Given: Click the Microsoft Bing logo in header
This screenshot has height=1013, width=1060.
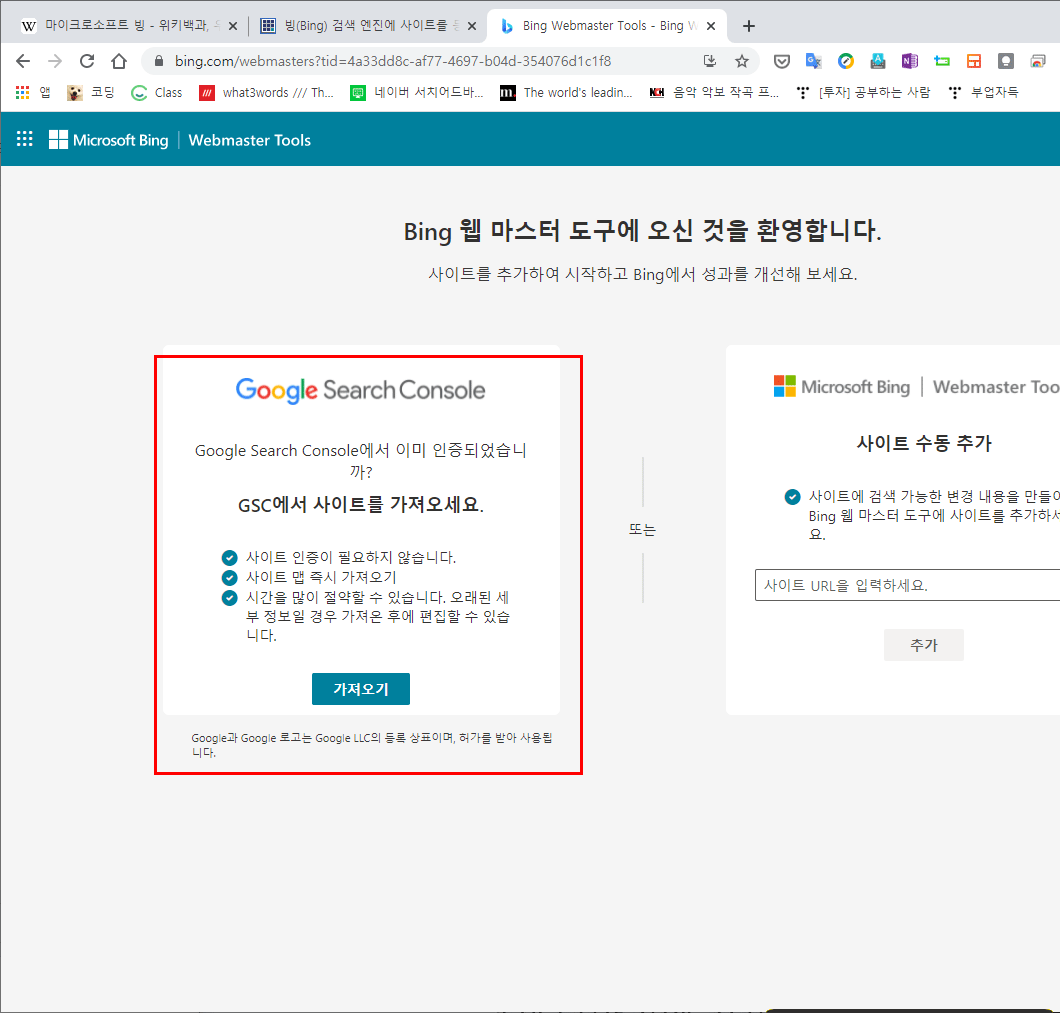Looking at the screenshot, I should (x=109, y=140).
